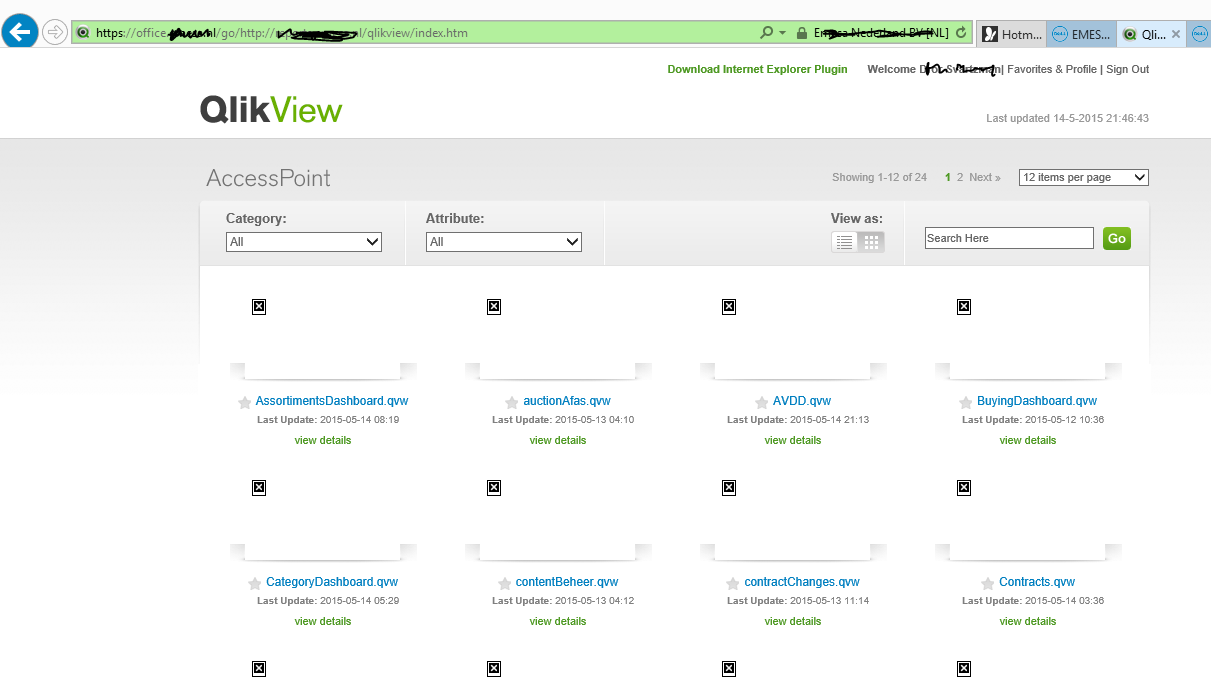Click Next » pagination link
The image size is (1211, 696).
pyautogui.click(x=985, y=177)
